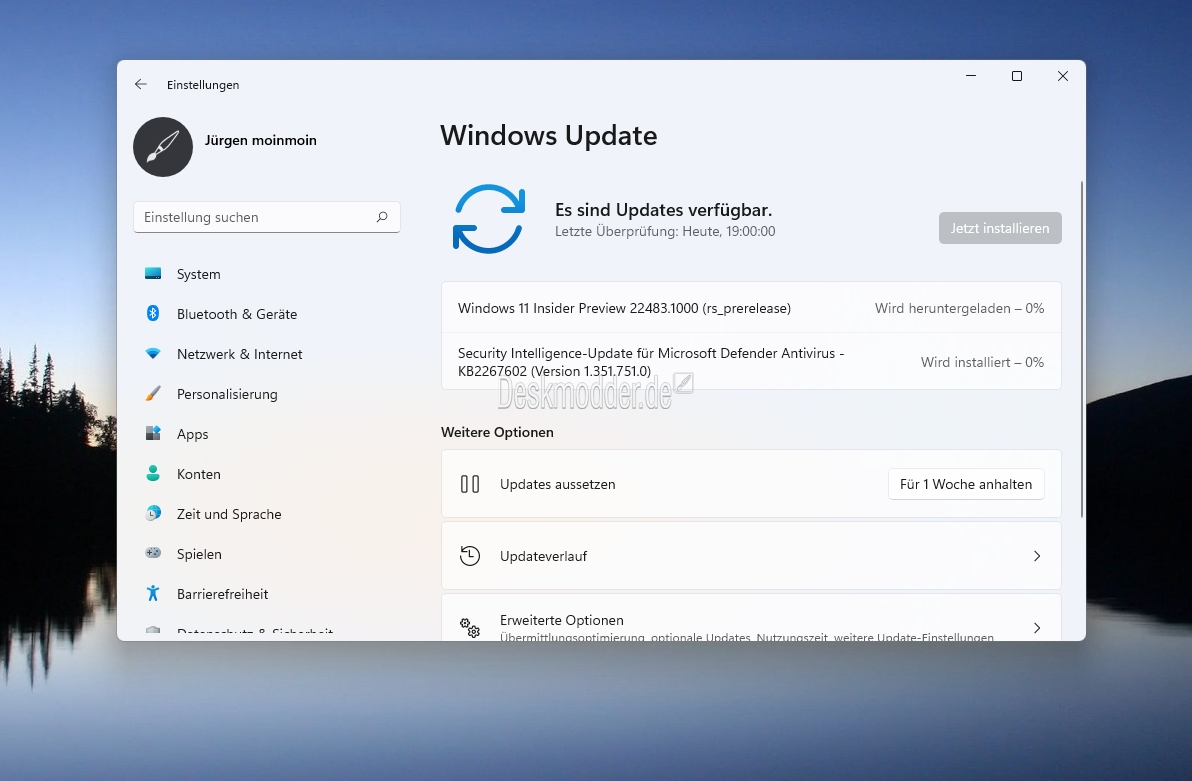Expand Updateverlauf via its chevron arrow

(x=1037, y=556)
